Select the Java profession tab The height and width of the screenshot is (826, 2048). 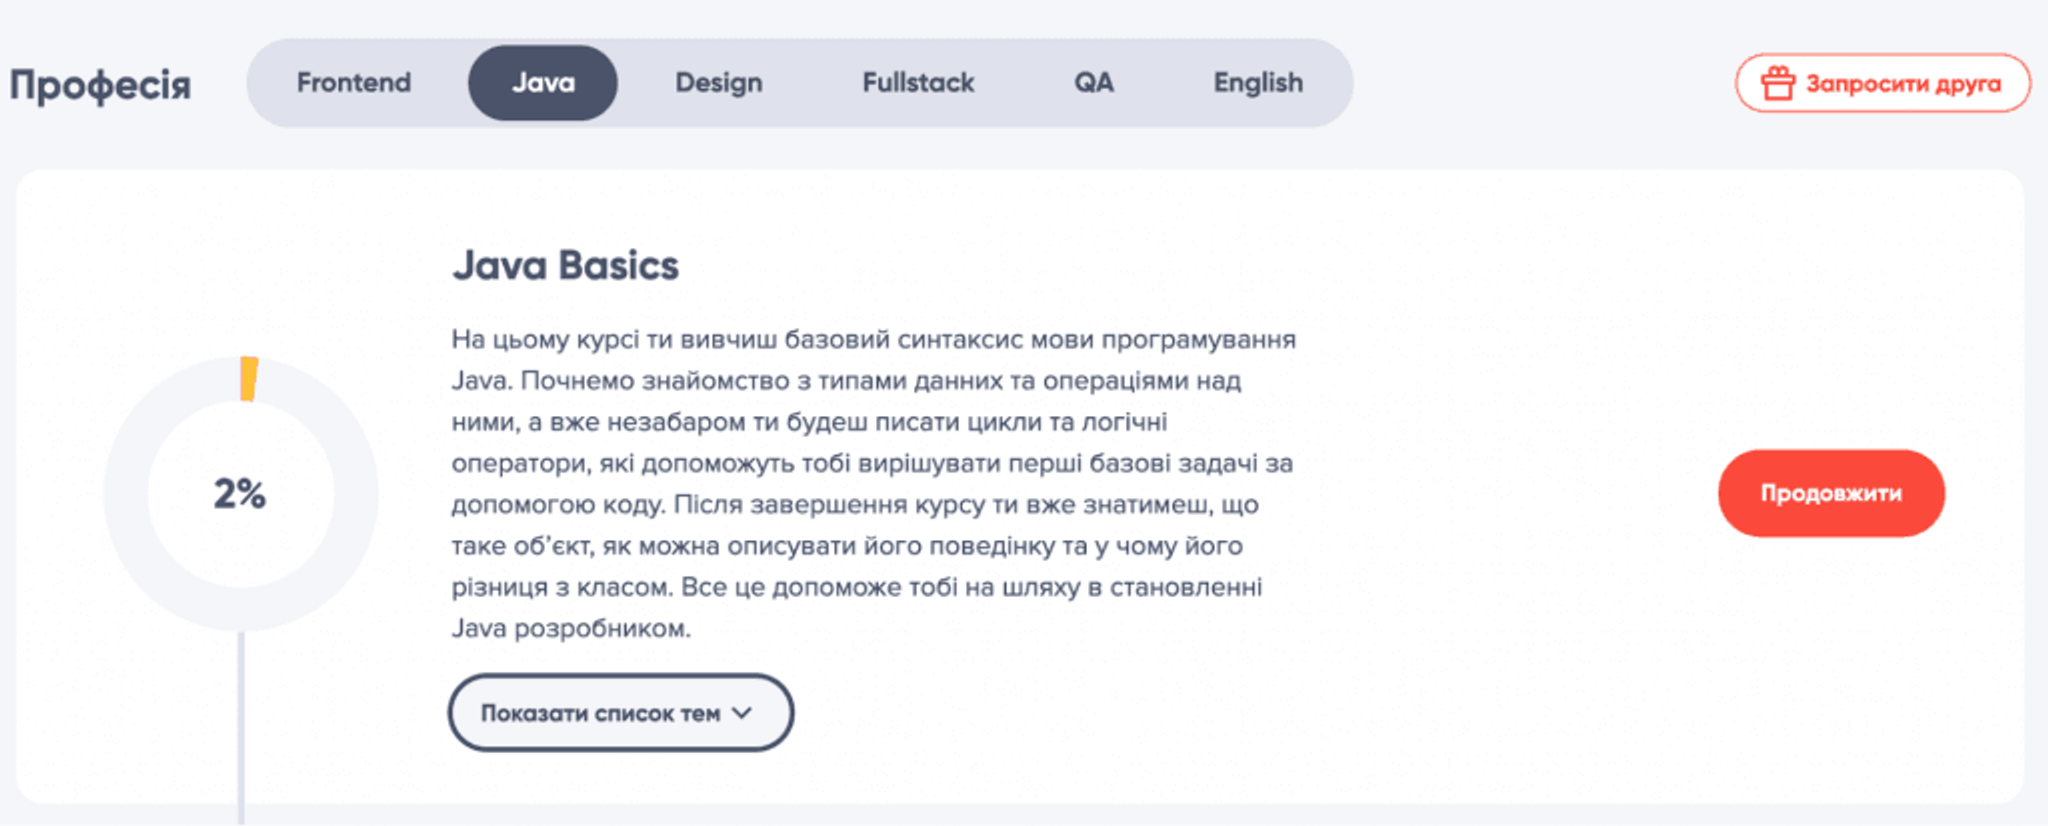[x=543, y=83]
